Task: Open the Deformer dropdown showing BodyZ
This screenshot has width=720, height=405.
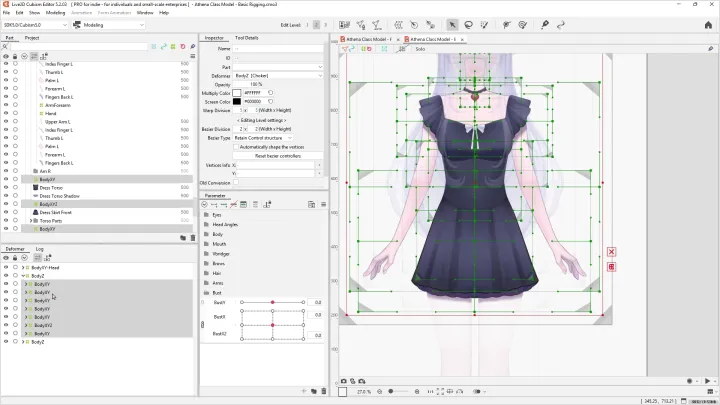Action: (x=278, y=76)
